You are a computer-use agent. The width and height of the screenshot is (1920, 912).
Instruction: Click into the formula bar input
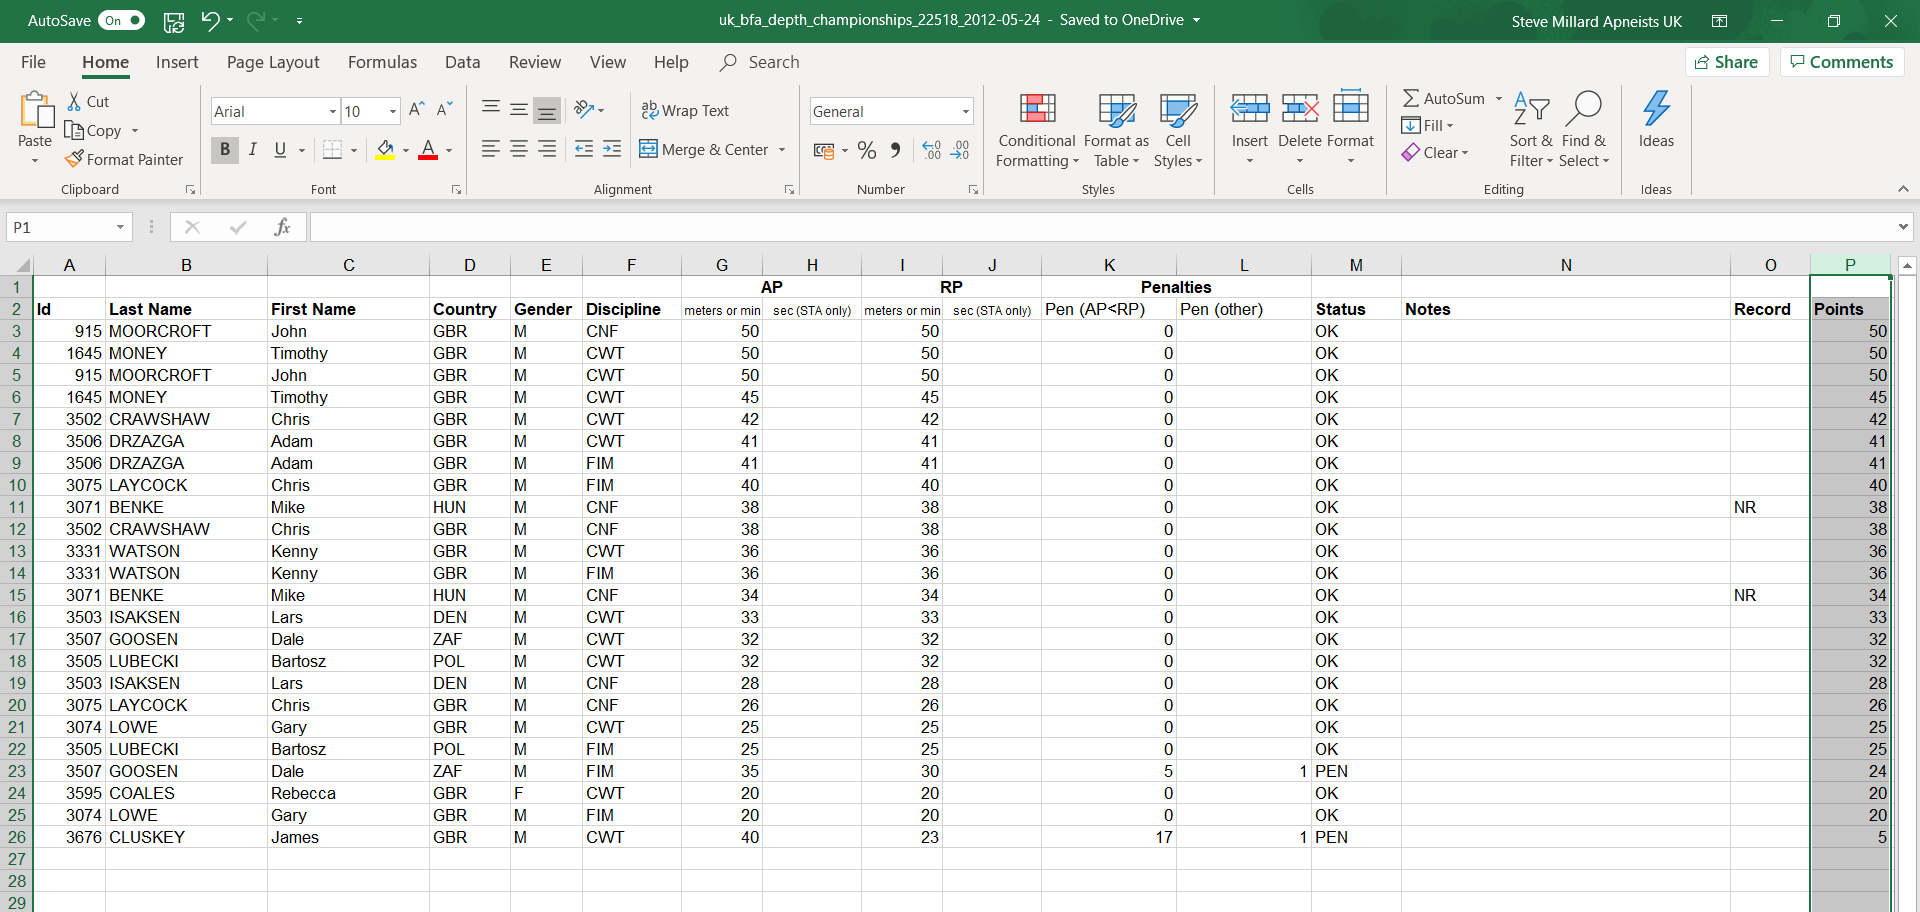[1100, 227]
